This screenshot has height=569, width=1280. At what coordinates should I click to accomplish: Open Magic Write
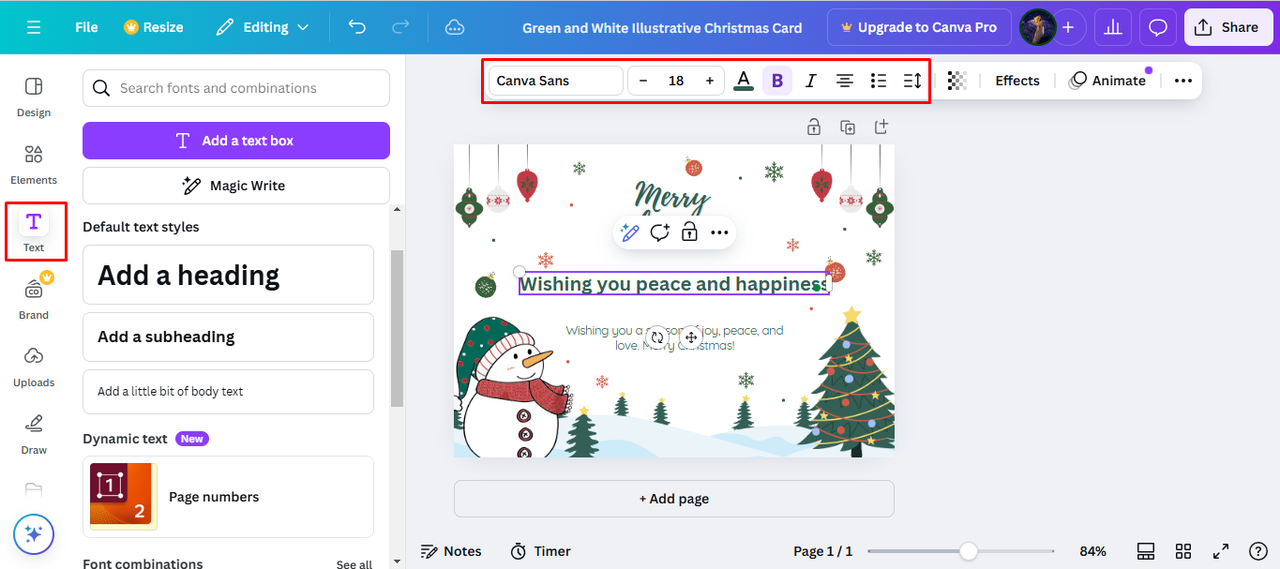pos(236,185)
